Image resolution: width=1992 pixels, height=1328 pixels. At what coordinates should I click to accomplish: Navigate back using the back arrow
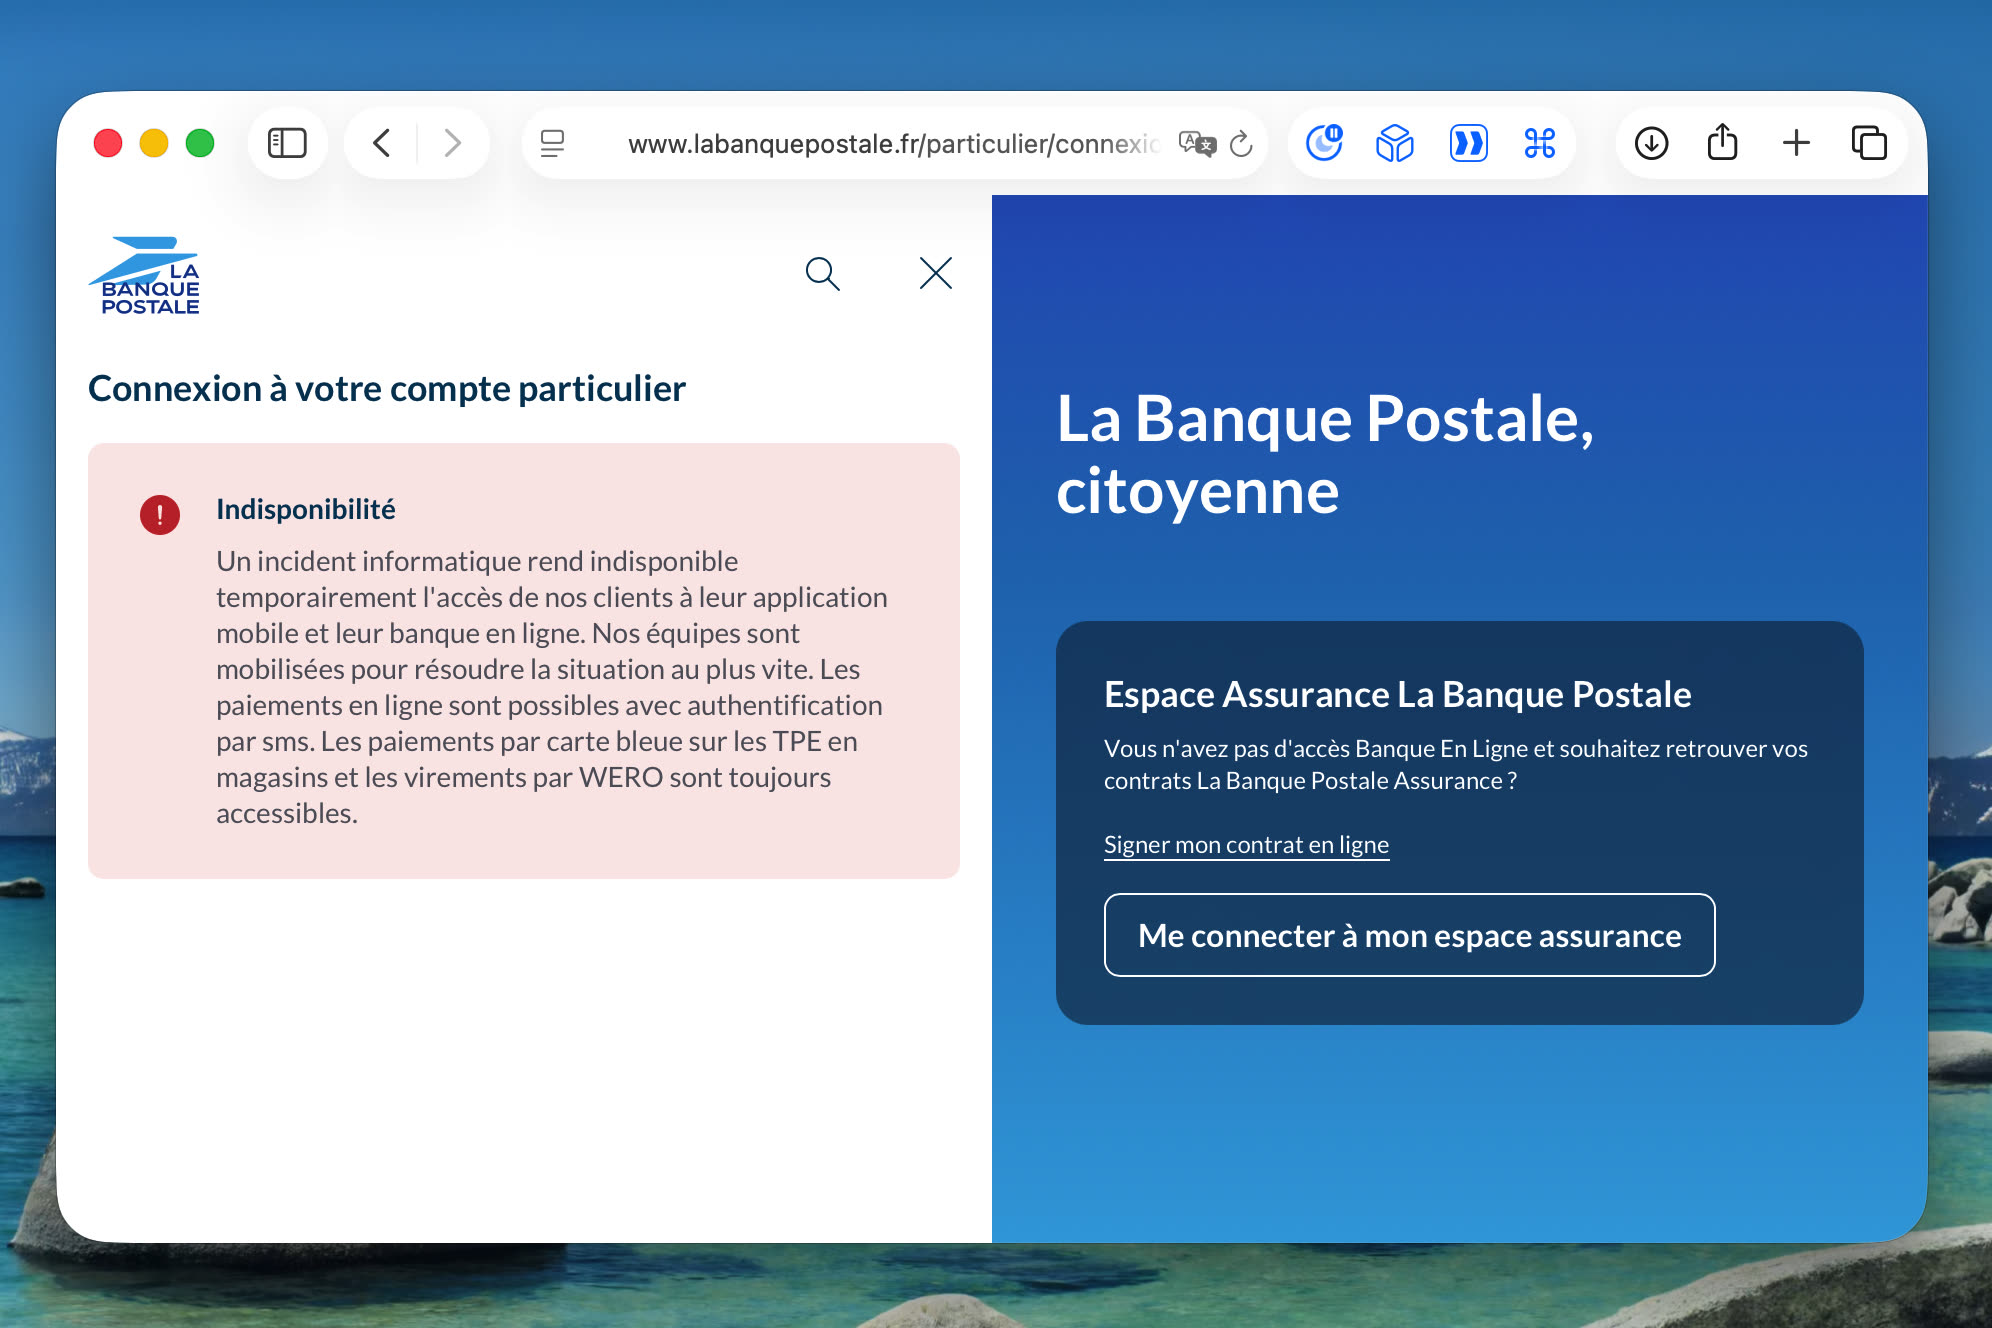381,143
